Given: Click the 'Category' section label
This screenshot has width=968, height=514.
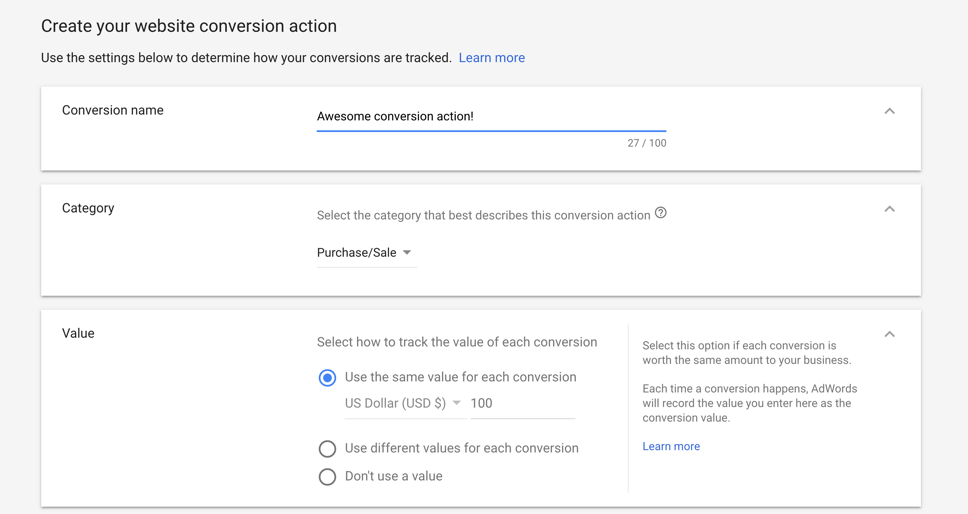Looking at the screenshot, I should [x=88, y=209].
